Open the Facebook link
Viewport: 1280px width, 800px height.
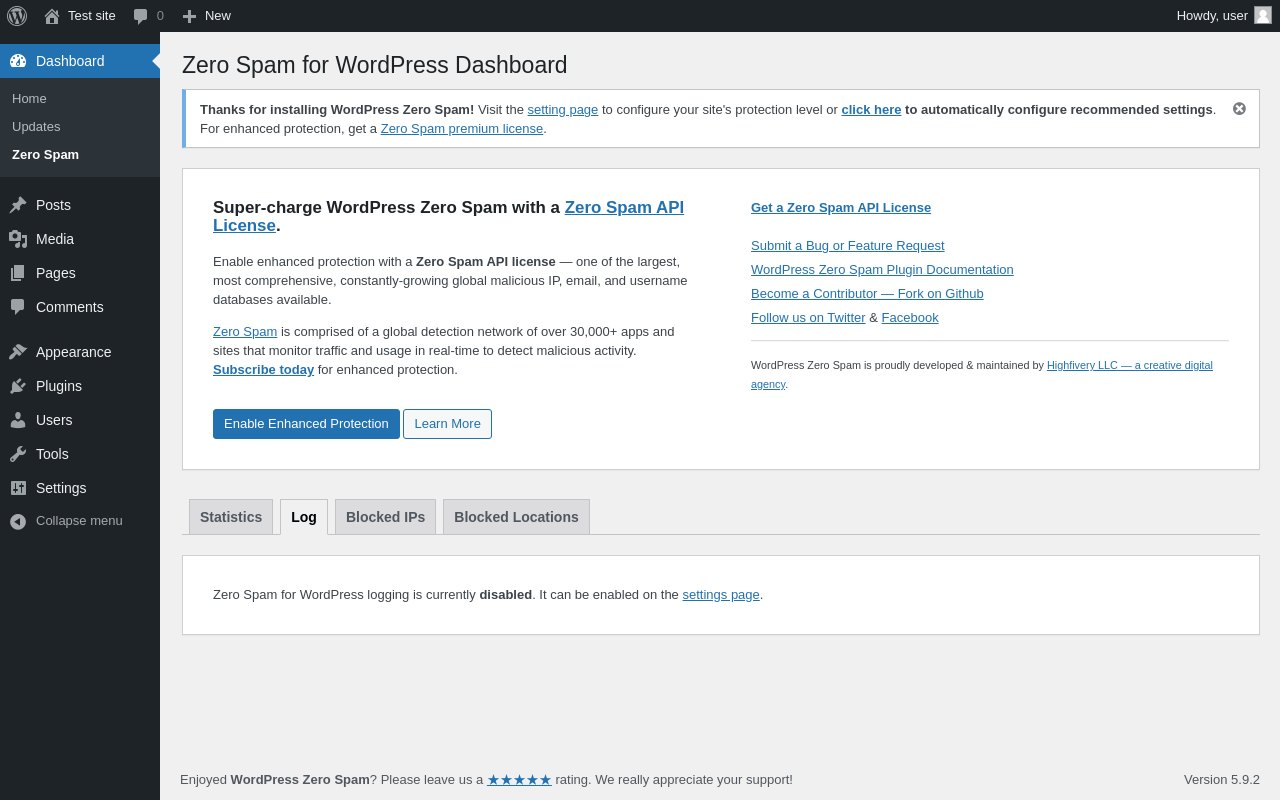point(910,317)
